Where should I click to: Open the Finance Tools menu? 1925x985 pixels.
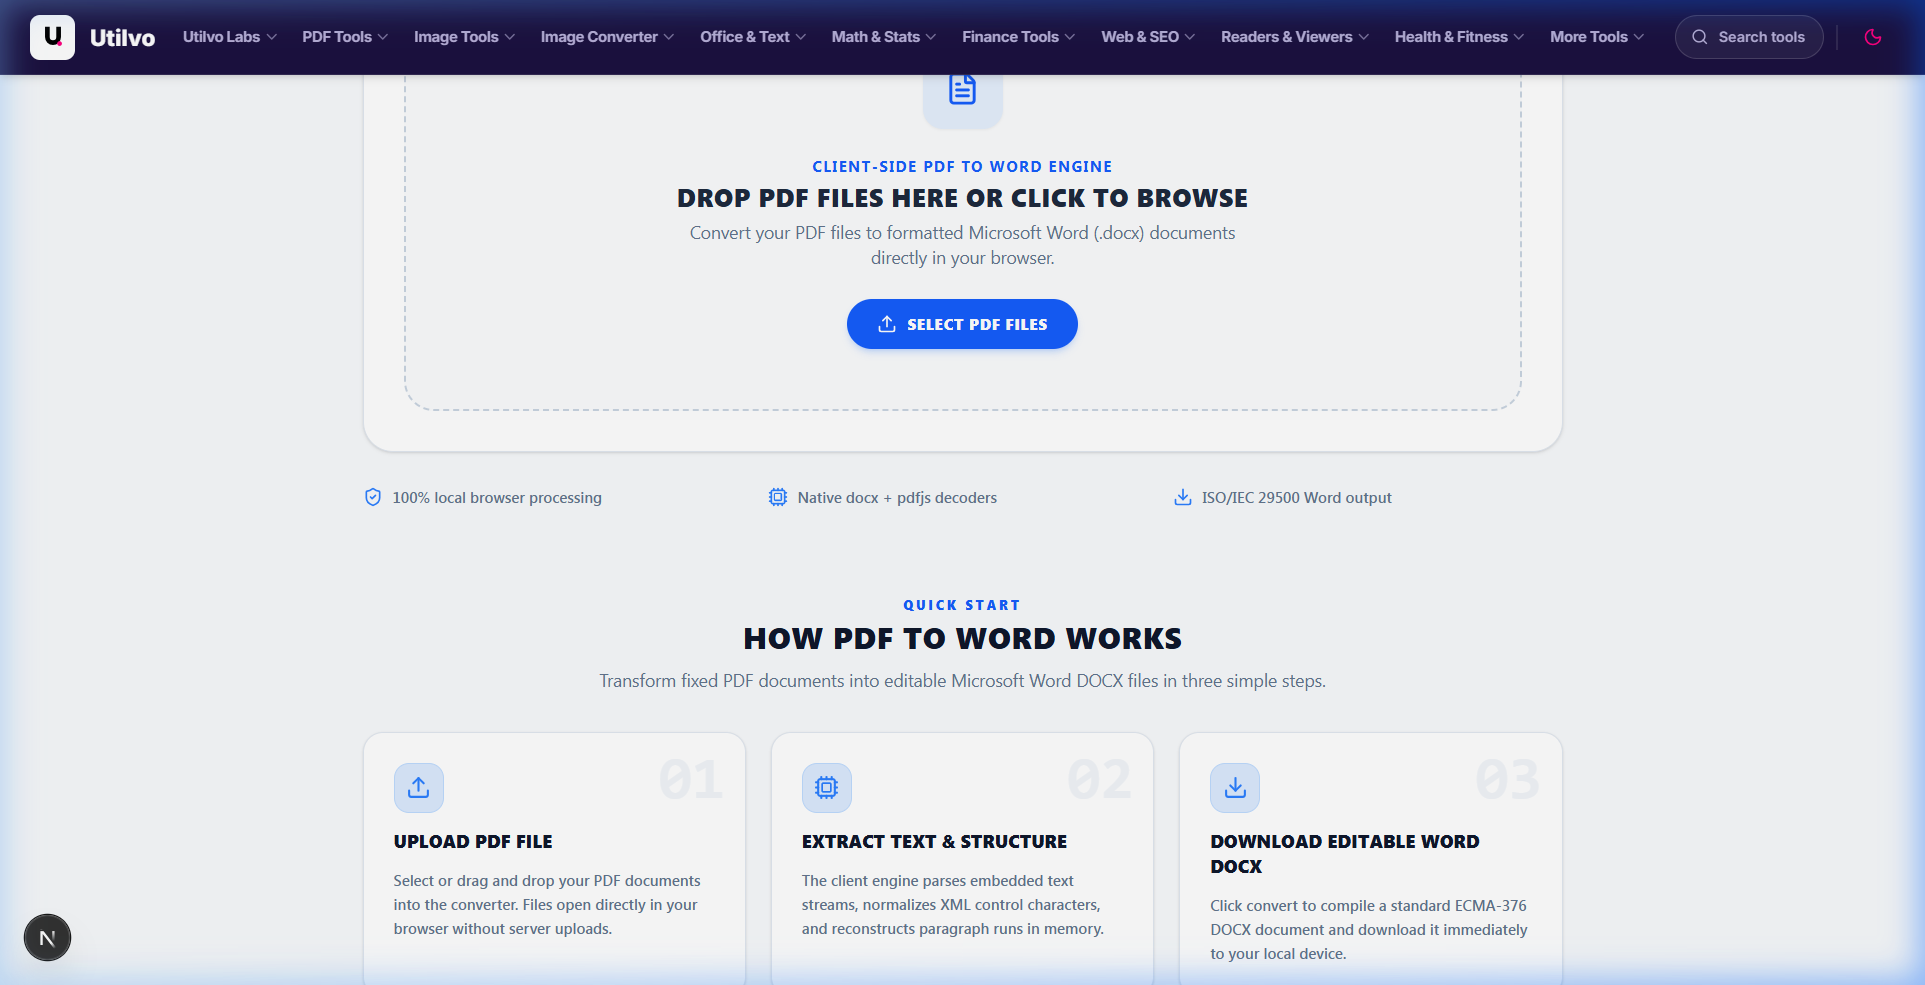[1018, 37]
